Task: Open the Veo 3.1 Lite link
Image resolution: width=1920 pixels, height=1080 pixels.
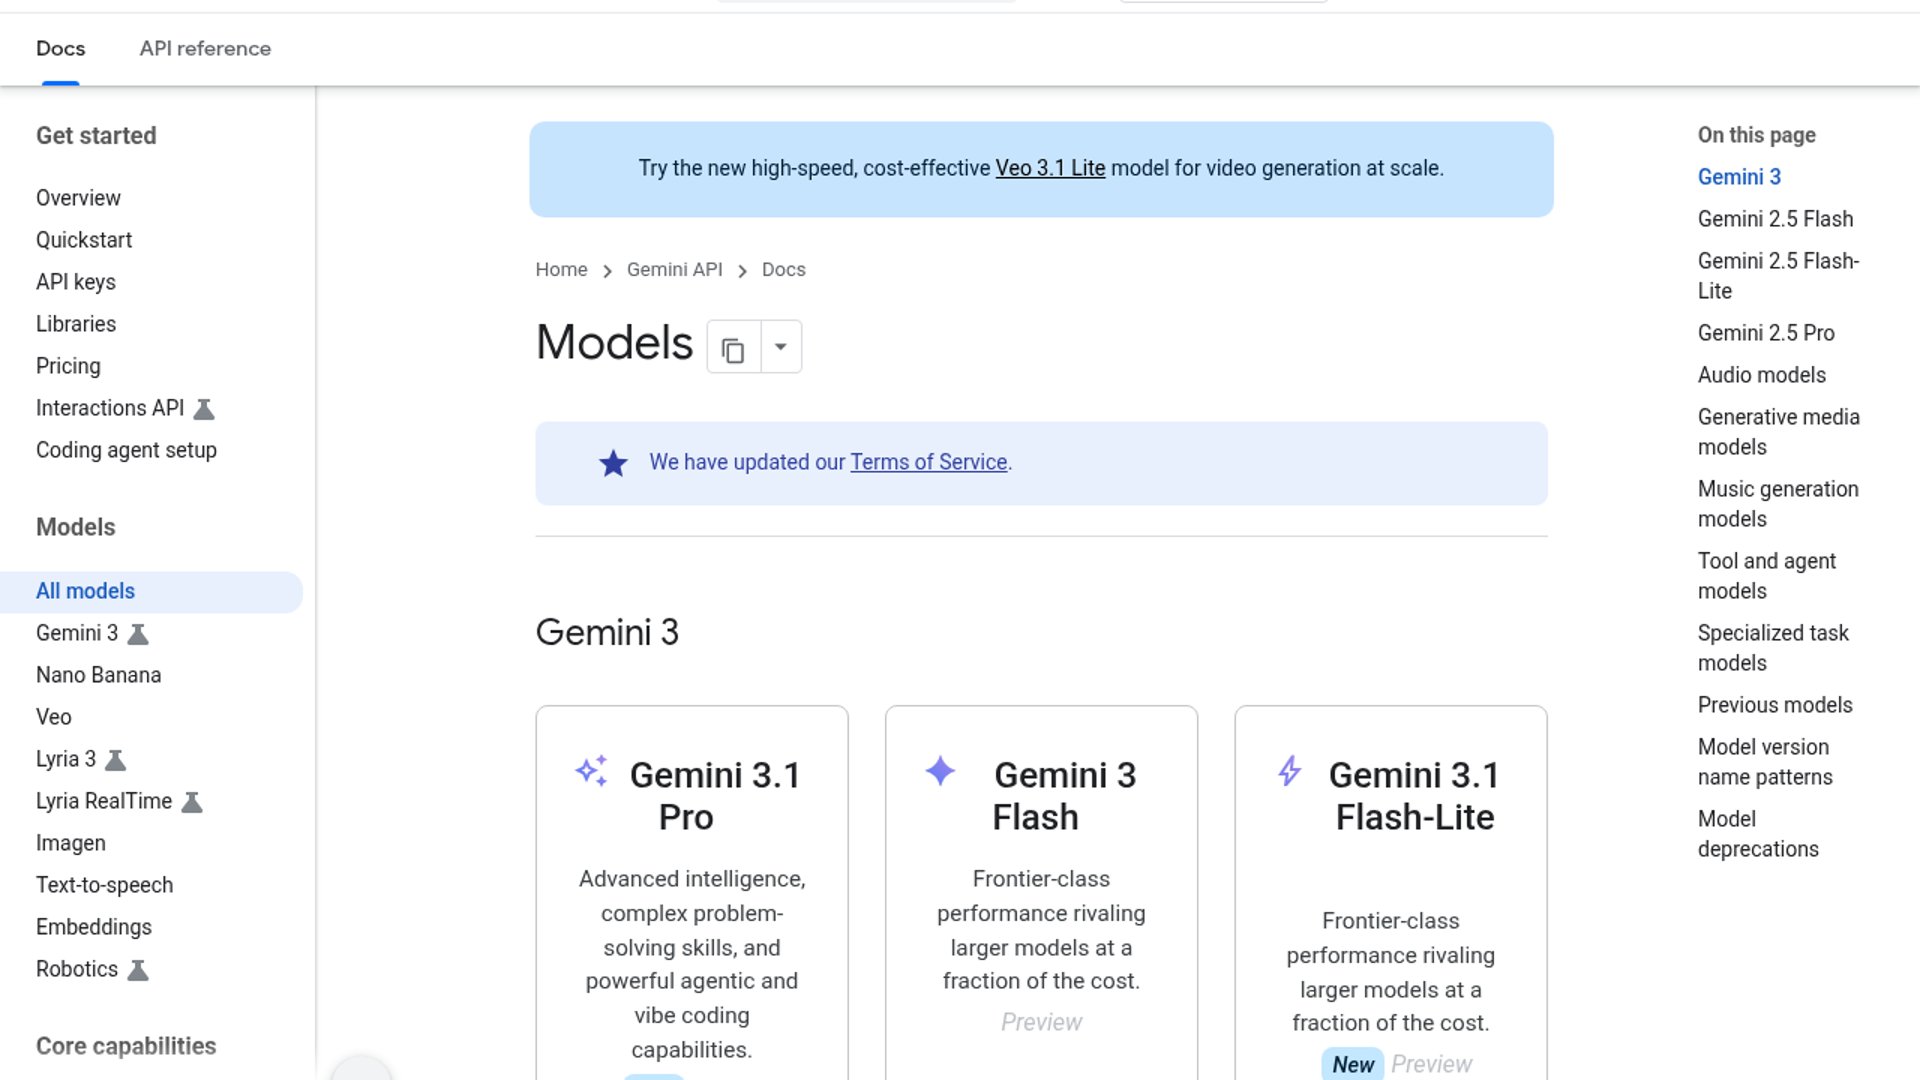Action: coord(1050,168)
